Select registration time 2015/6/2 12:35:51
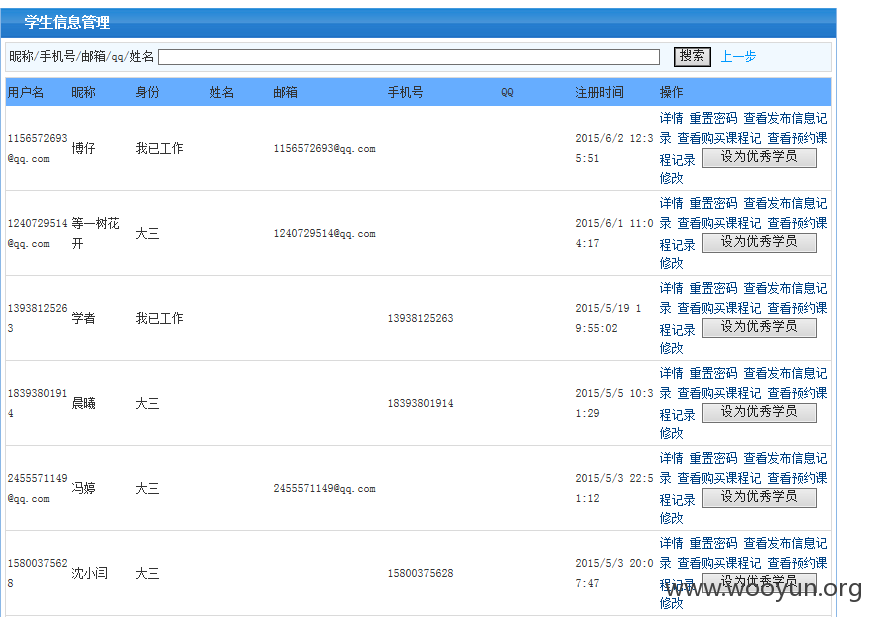 click(614, 148)
